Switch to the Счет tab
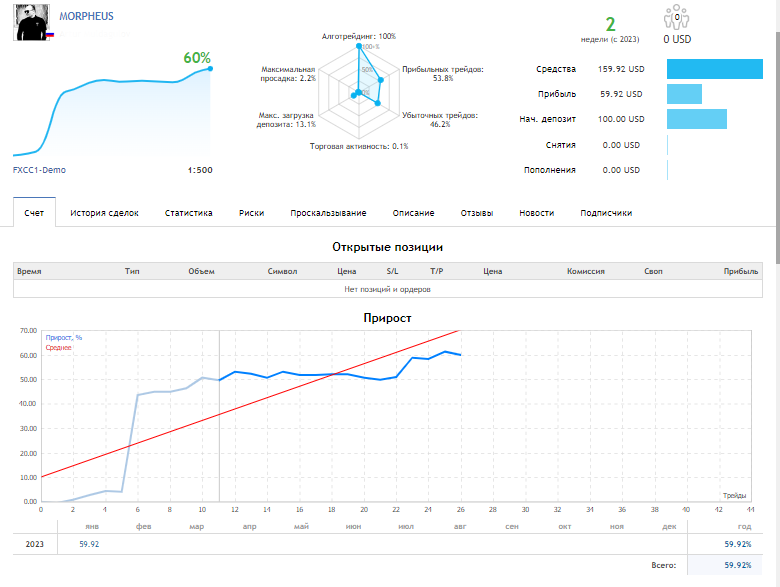Screen dimensions: 780x587 (x=34, y=213)
